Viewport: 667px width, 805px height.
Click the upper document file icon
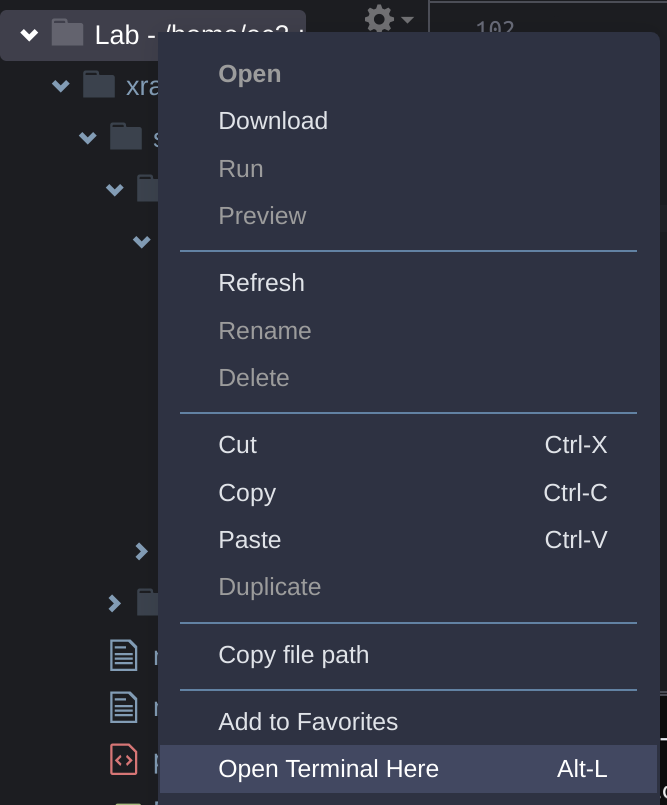[x=123, y=656]
